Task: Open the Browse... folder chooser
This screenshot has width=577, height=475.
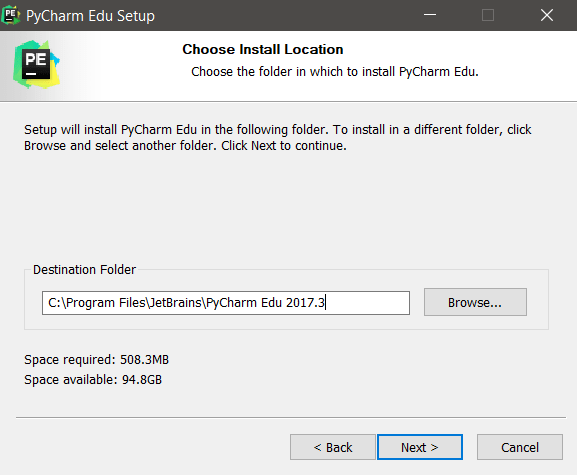Action: (475, 302)
